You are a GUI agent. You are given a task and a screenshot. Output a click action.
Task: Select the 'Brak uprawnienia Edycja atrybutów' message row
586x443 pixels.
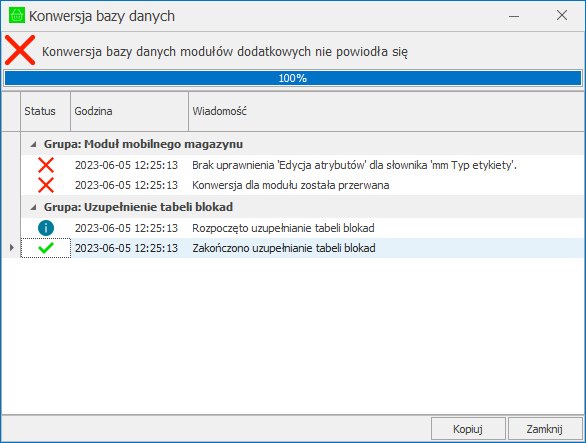click(x=303, y=165)
